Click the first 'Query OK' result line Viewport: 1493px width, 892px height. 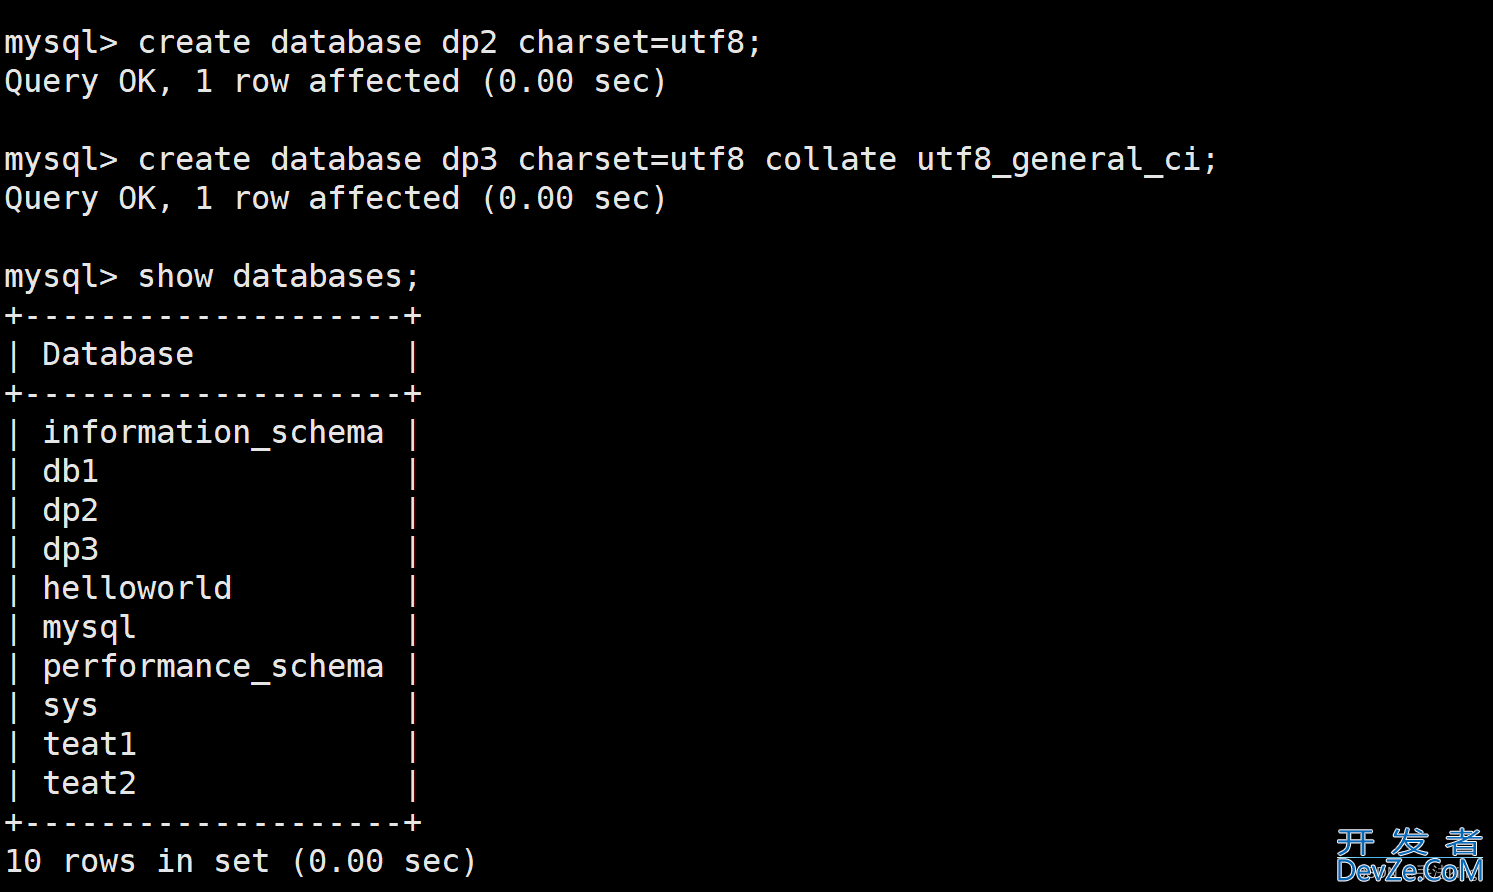[335, 82]
